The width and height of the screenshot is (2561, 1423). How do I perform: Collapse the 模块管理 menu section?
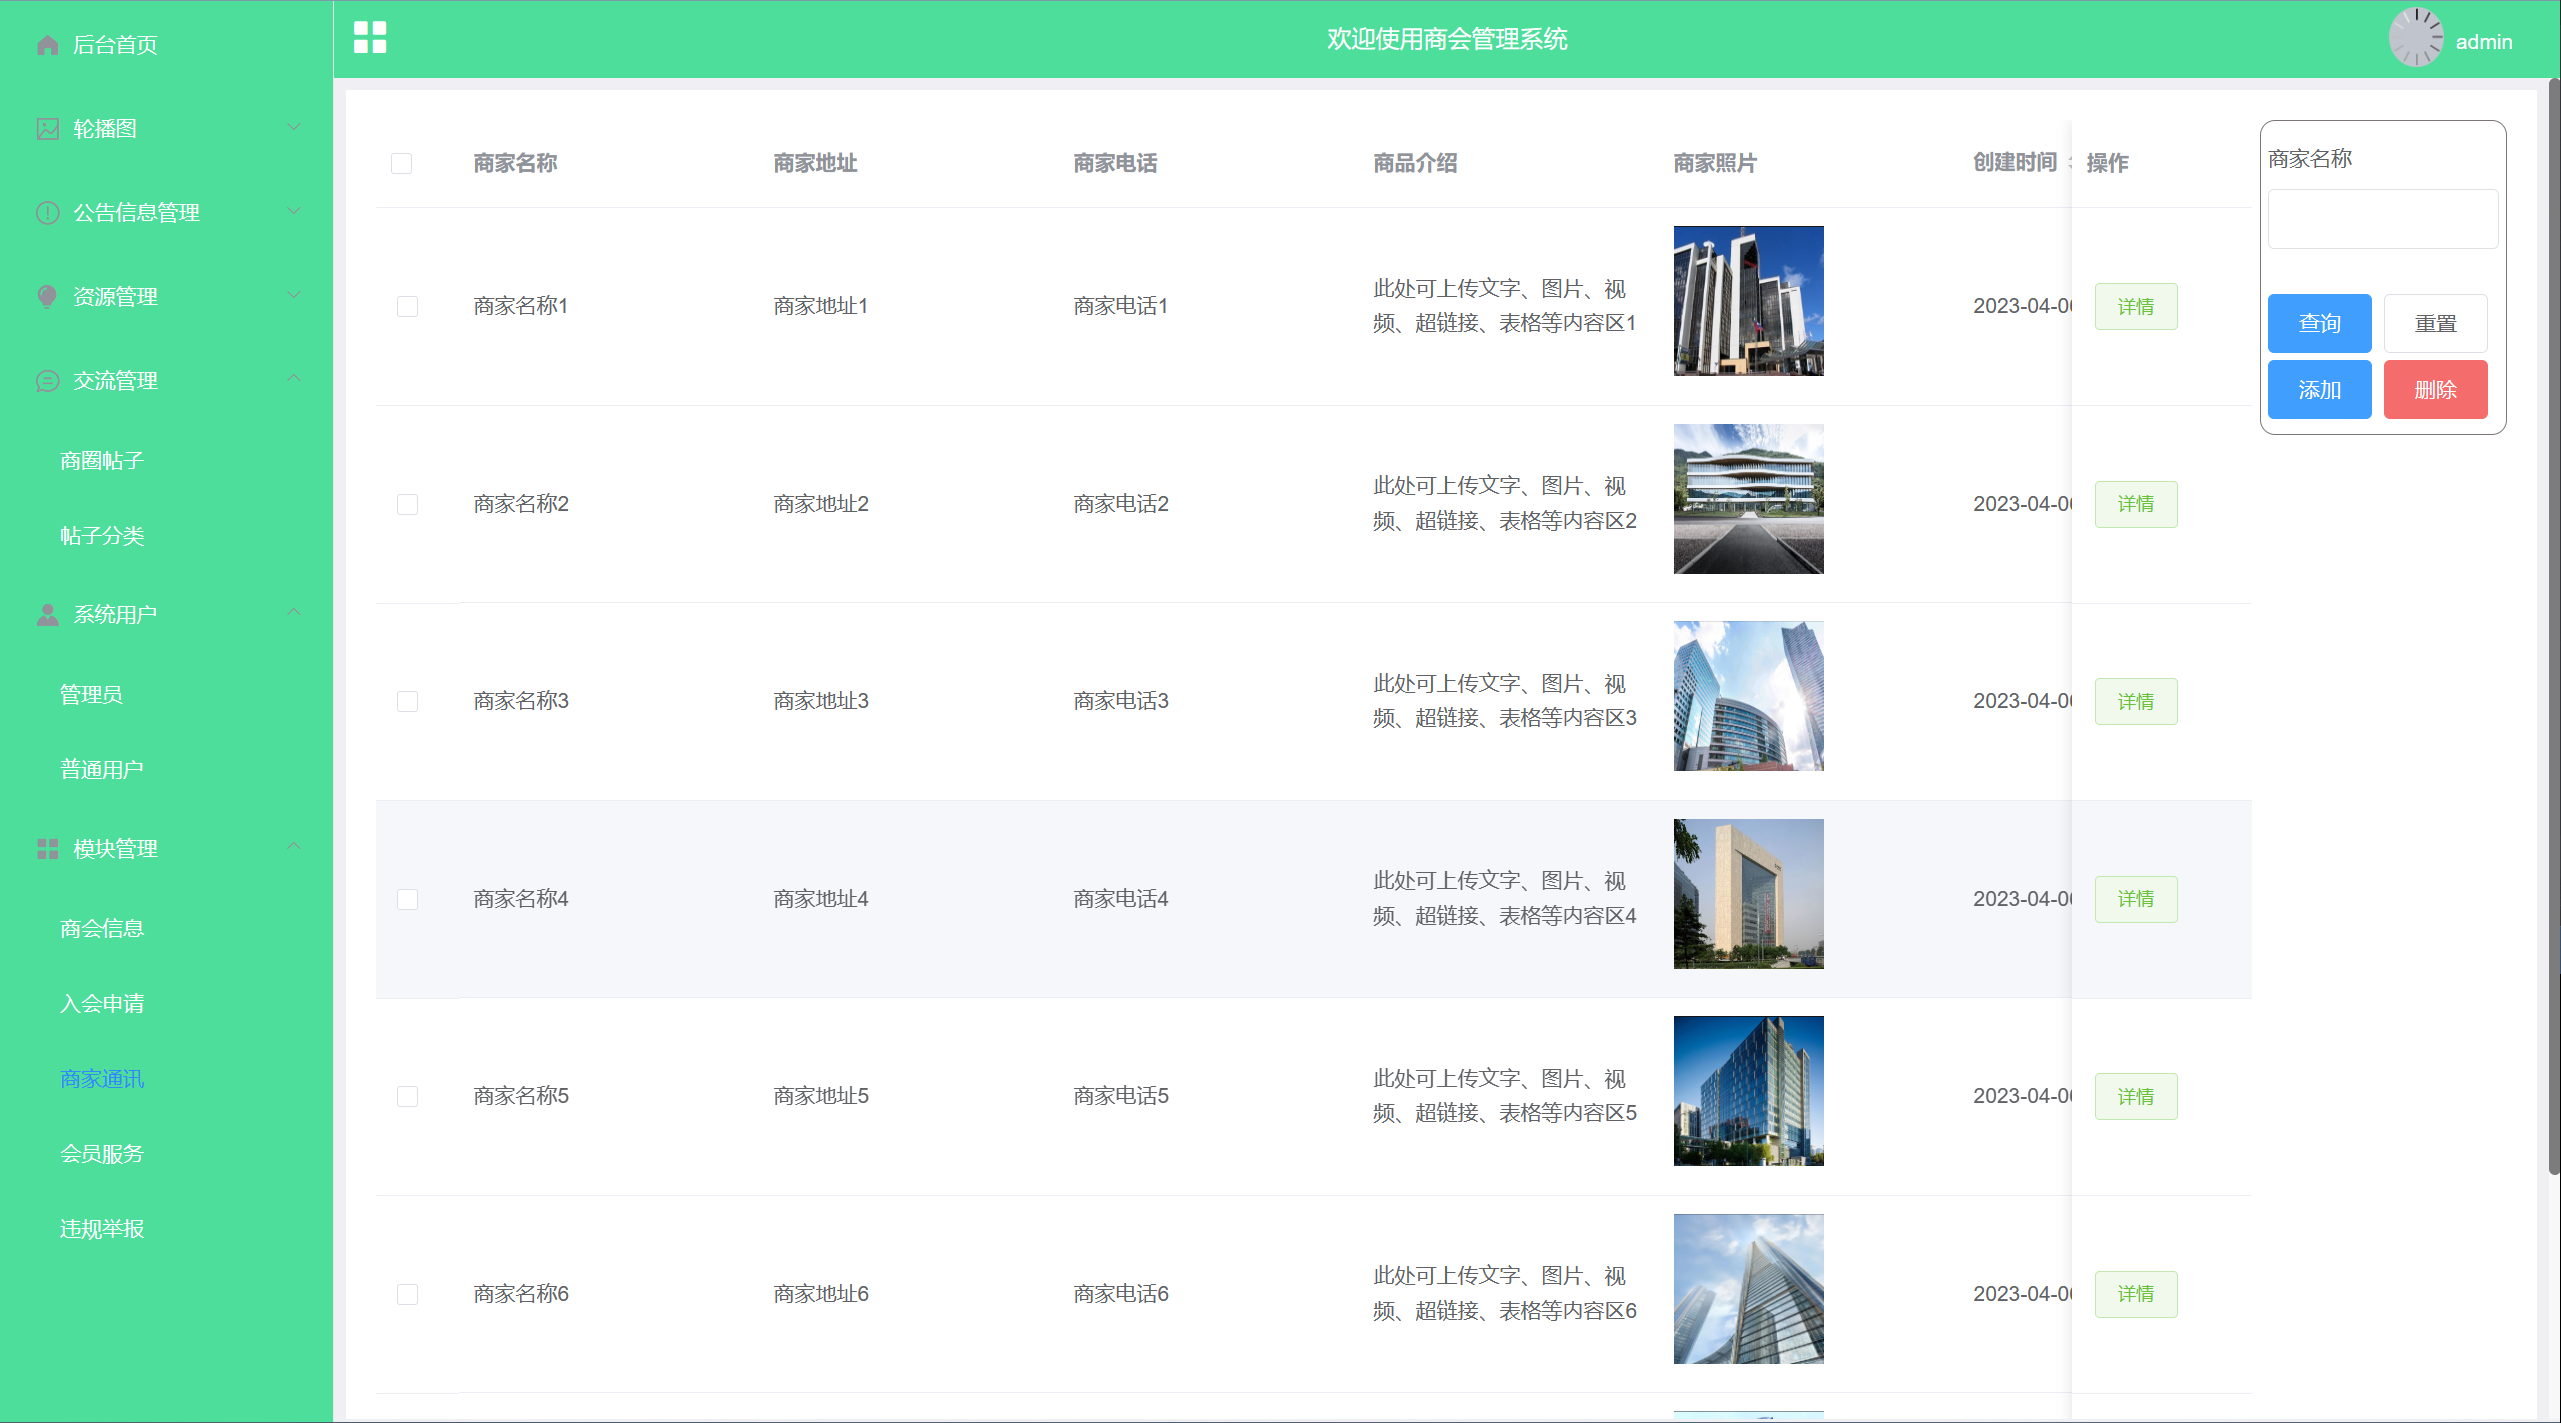coord(294,847)
